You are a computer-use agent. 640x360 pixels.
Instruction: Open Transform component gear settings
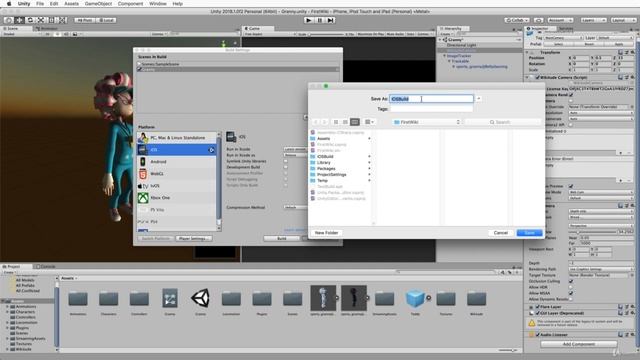tap(633, 52)
